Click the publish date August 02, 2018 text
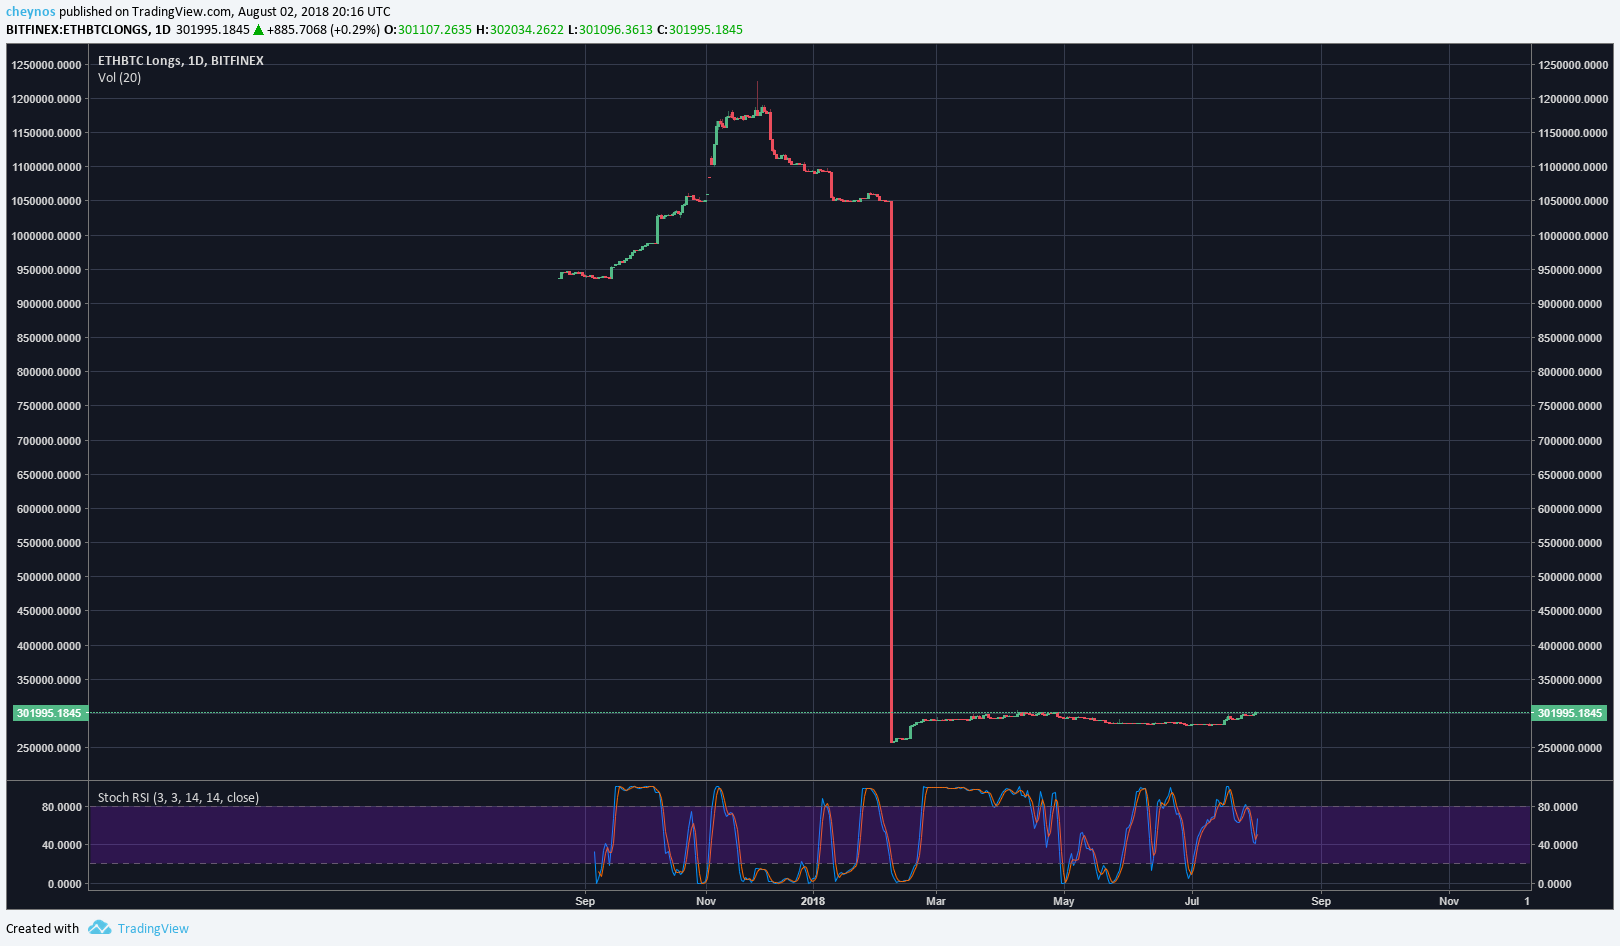This screenshot has width=1620, height=946. pyautogui.click(x=283, y=12)
